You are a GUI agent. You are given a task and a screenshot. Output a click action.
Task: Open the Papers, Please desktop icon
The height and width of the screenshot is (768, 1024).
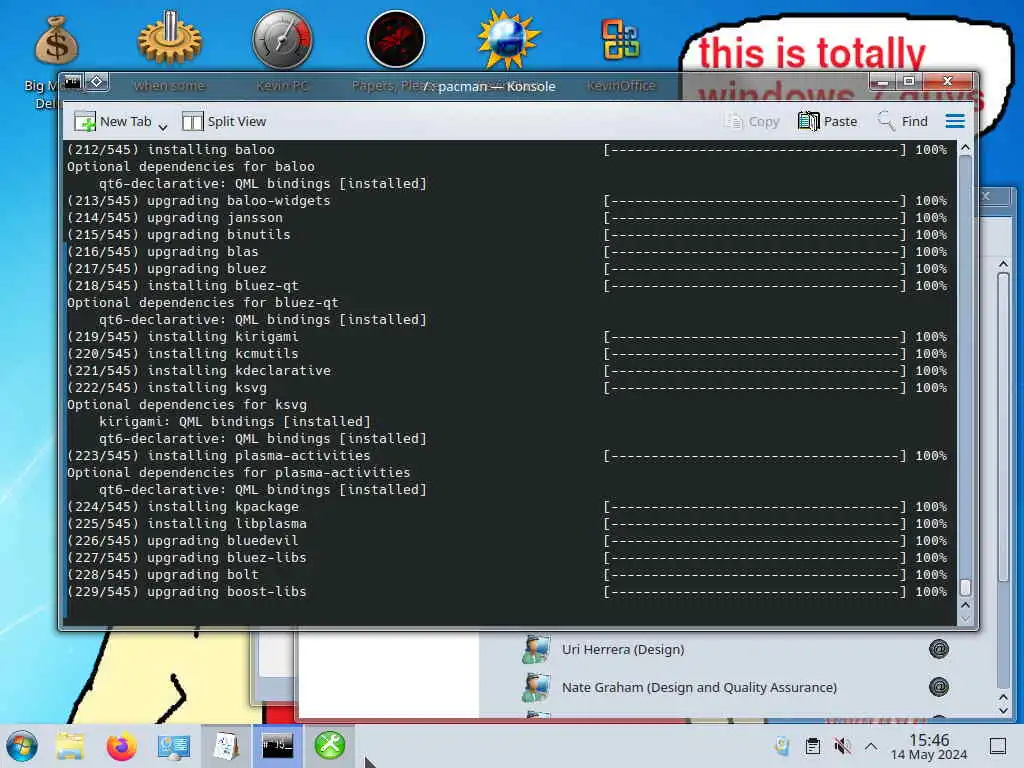click(x=396, y=39)
